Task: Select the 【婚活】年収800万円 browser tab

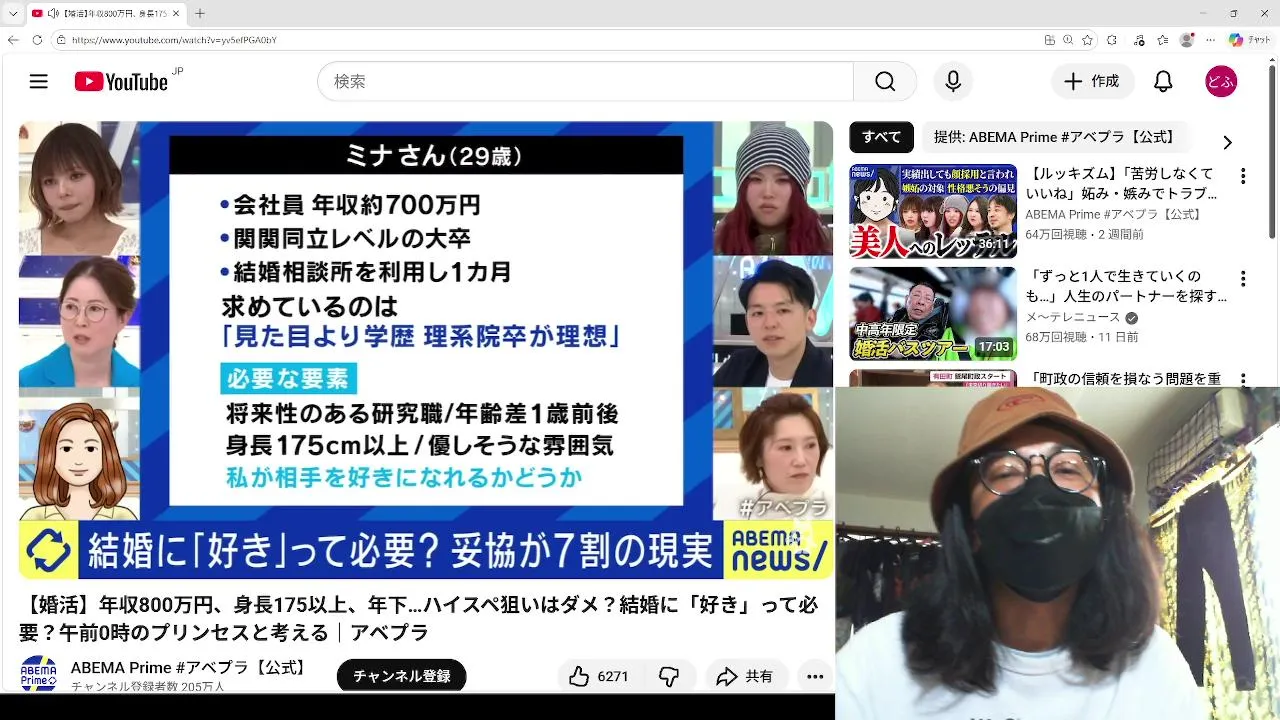Action: click(106, 13)
